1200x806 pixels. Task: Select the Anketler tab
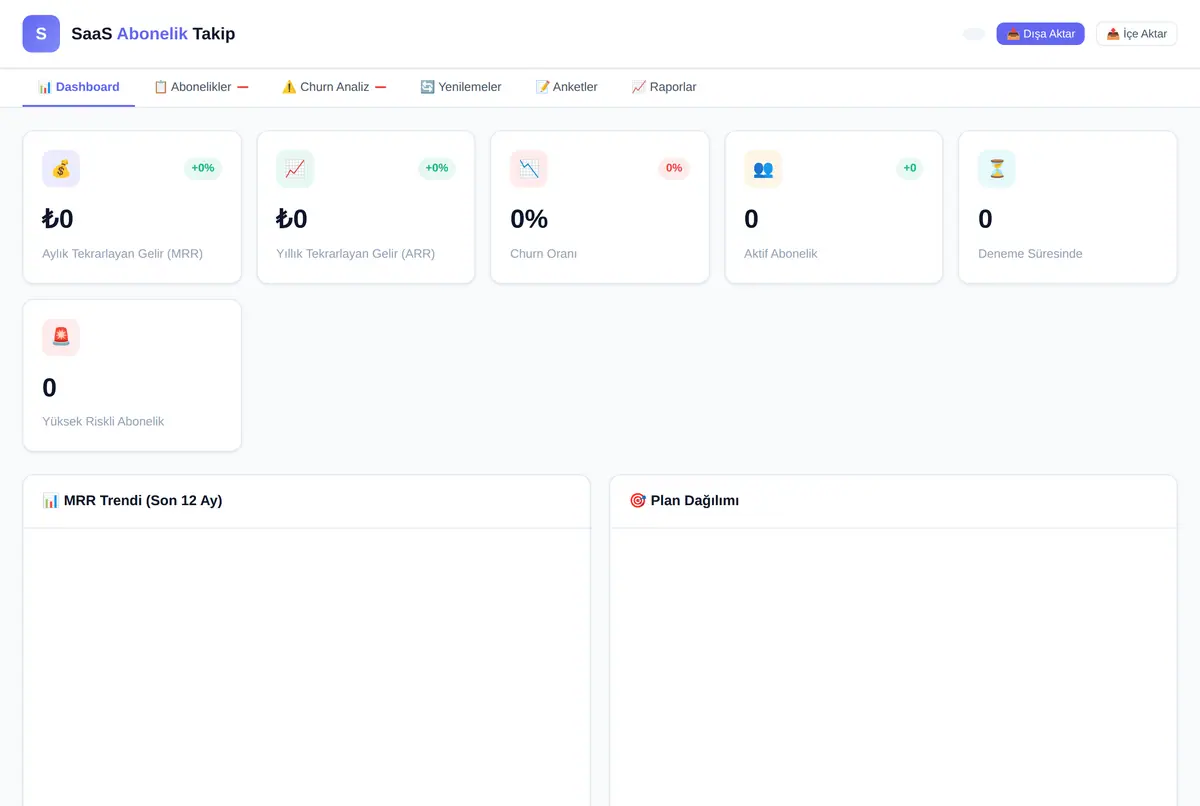[x=567, y=87]
